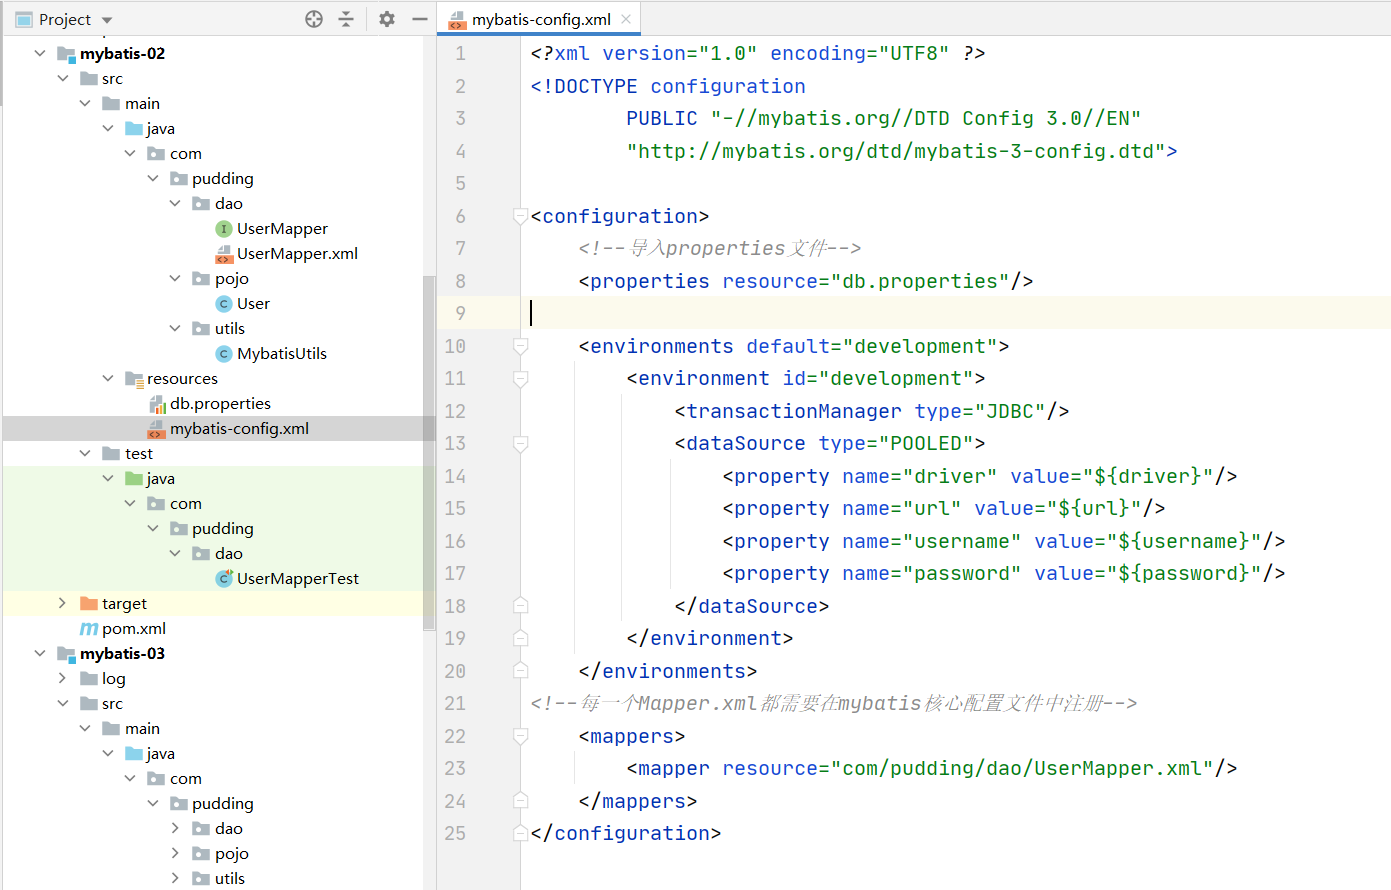Fold the configuration tag at line 6

click(x=520, y=216)
